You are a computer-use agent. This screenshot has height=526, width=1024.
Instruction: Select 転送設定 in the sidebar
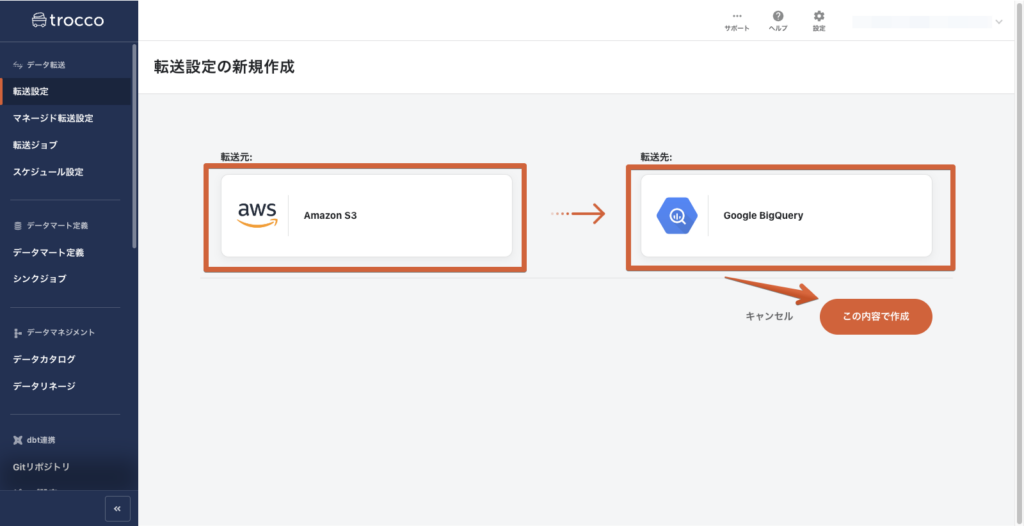pyautogui.click(x=31, y=91)
